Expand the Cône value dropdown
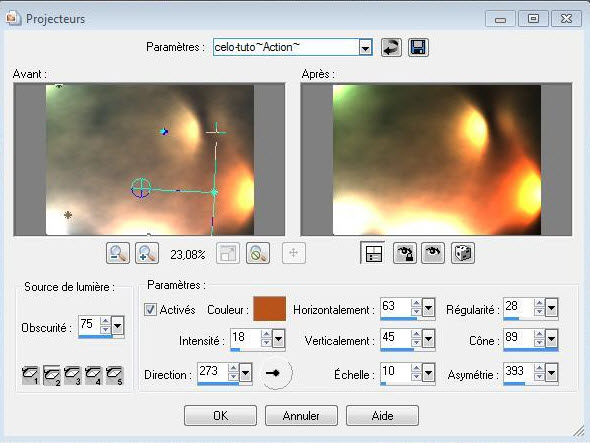This screenshot has height=443, width=590. coord(552,338)
